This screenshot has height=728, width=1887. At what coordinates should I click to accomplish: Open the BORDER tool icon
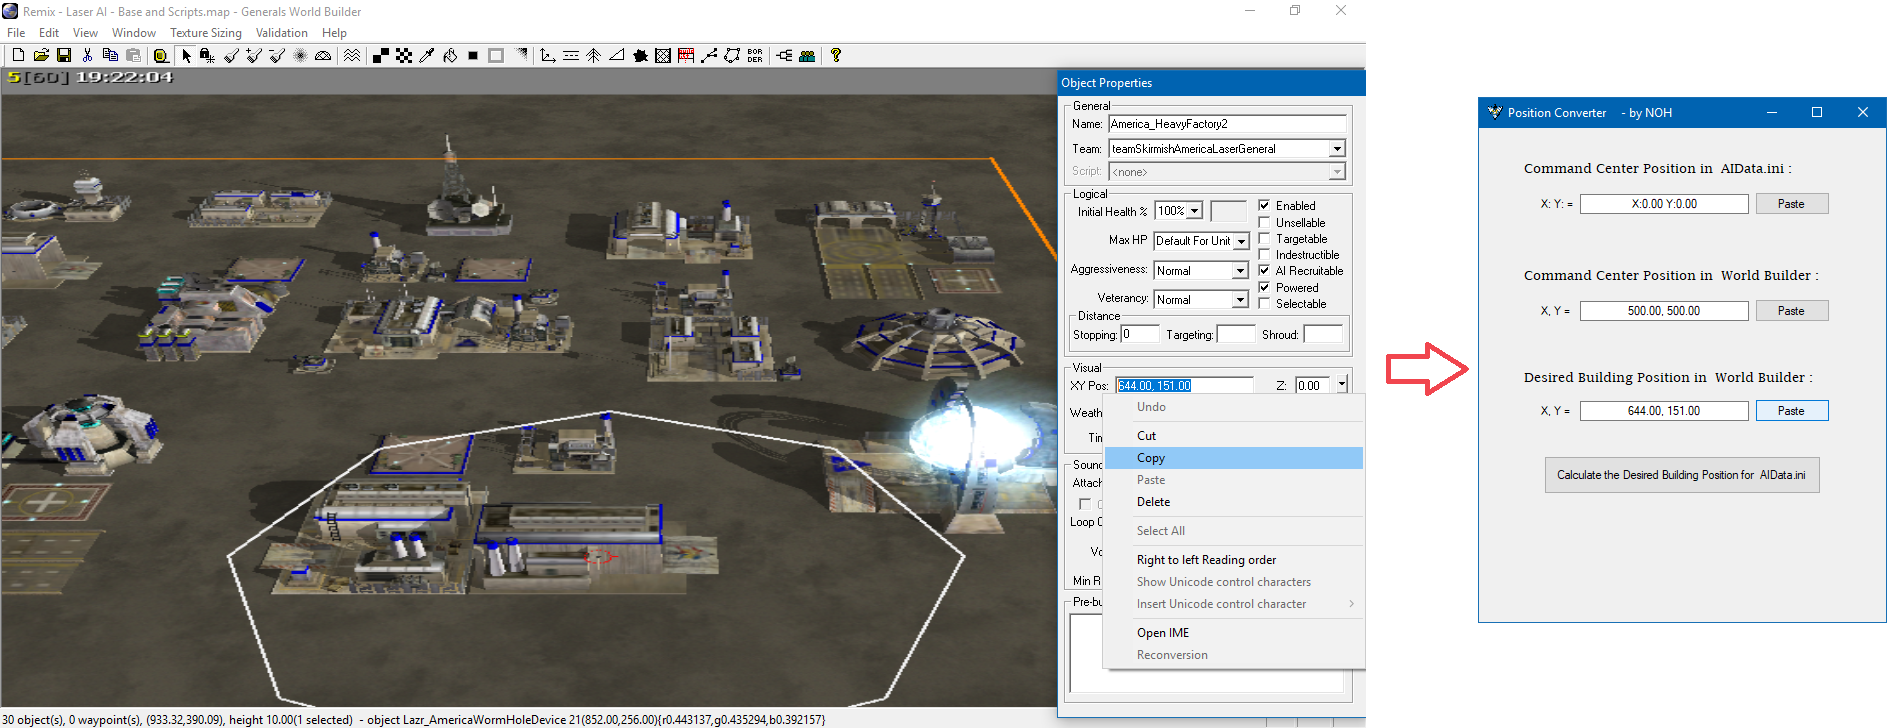click(x=755, y=56)
